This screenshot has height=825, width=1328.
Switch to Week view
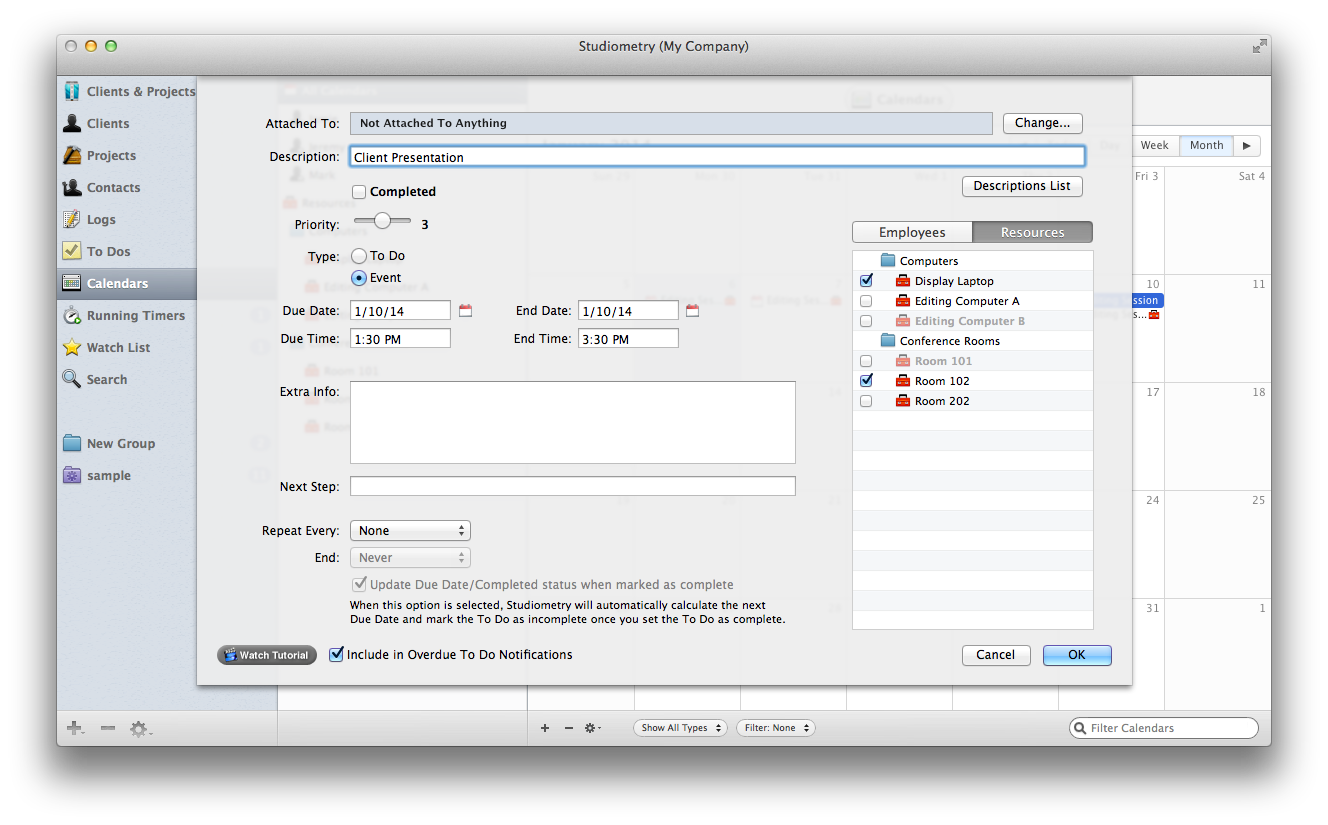point(1155,144)
